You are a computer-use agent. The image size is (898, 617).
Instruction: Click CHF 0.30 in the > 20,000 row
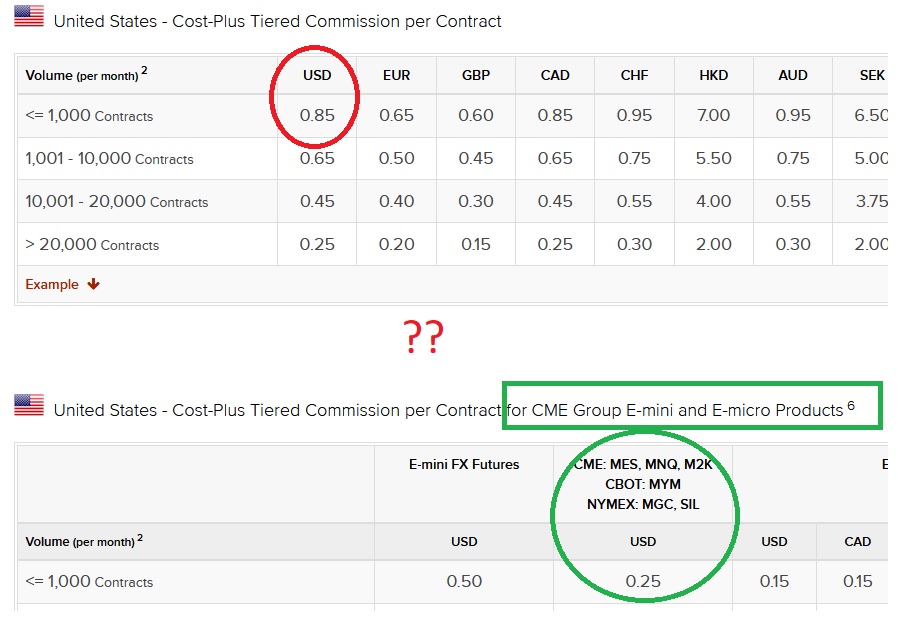[x=635, y=244]
